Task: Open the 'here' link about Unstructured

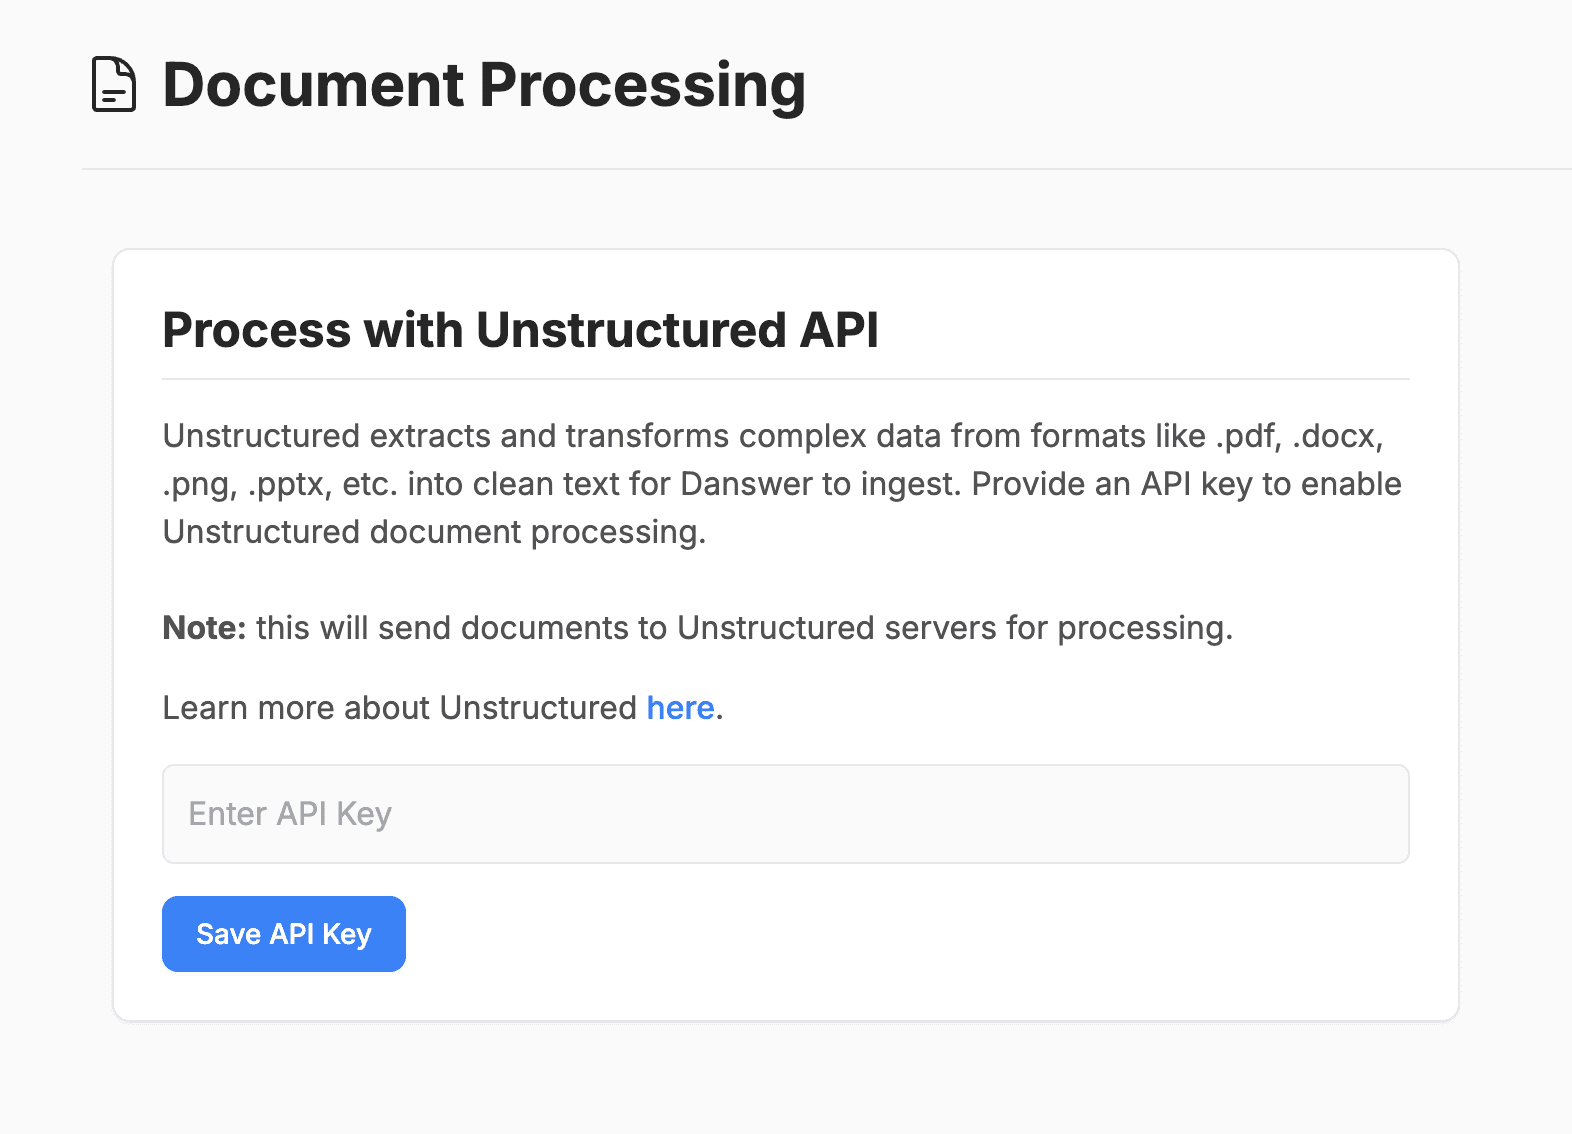Action: pos(681,708)
